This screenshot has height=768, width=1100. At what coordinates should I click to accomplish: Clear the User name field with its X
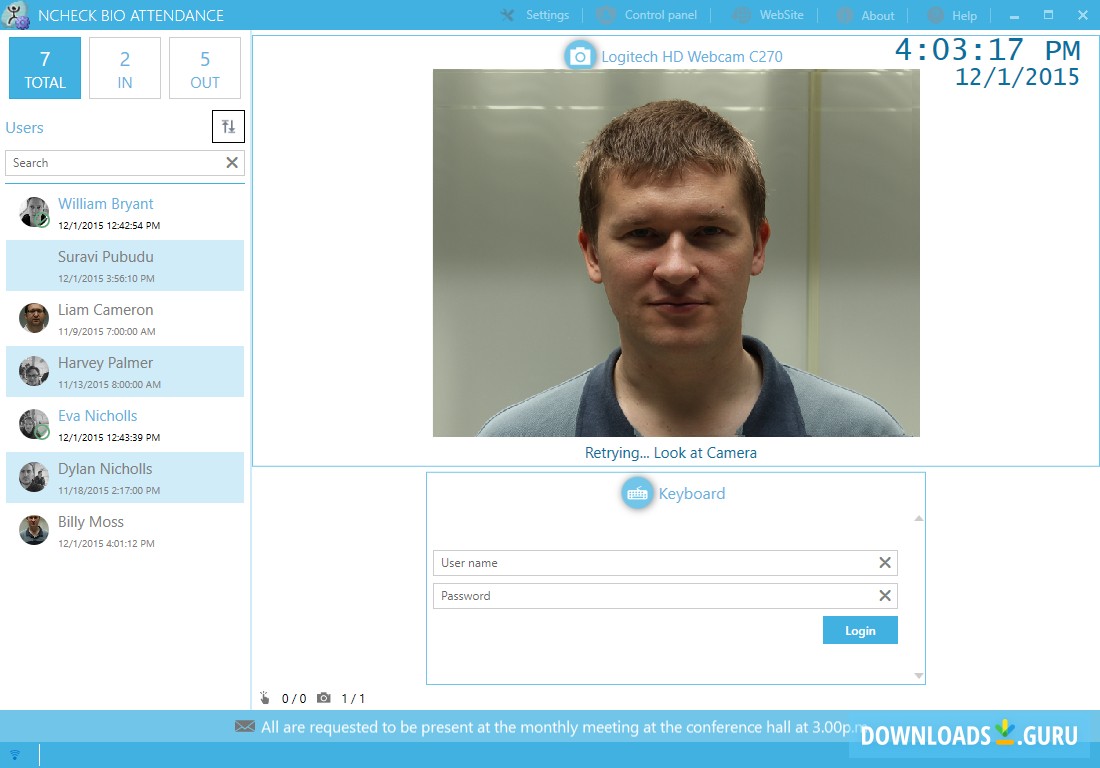pos(884,563)
